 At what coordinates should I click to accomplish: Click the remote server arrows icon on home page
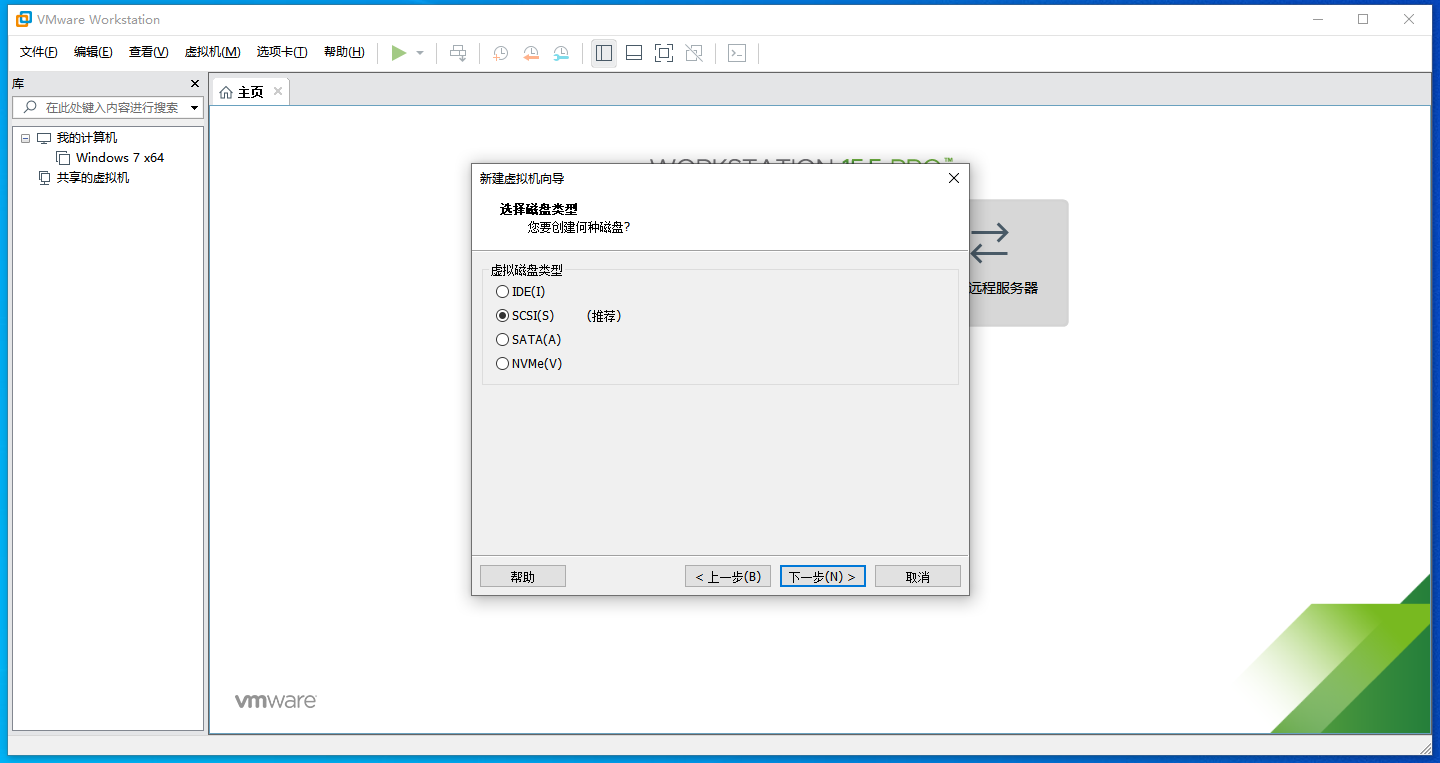990,242
